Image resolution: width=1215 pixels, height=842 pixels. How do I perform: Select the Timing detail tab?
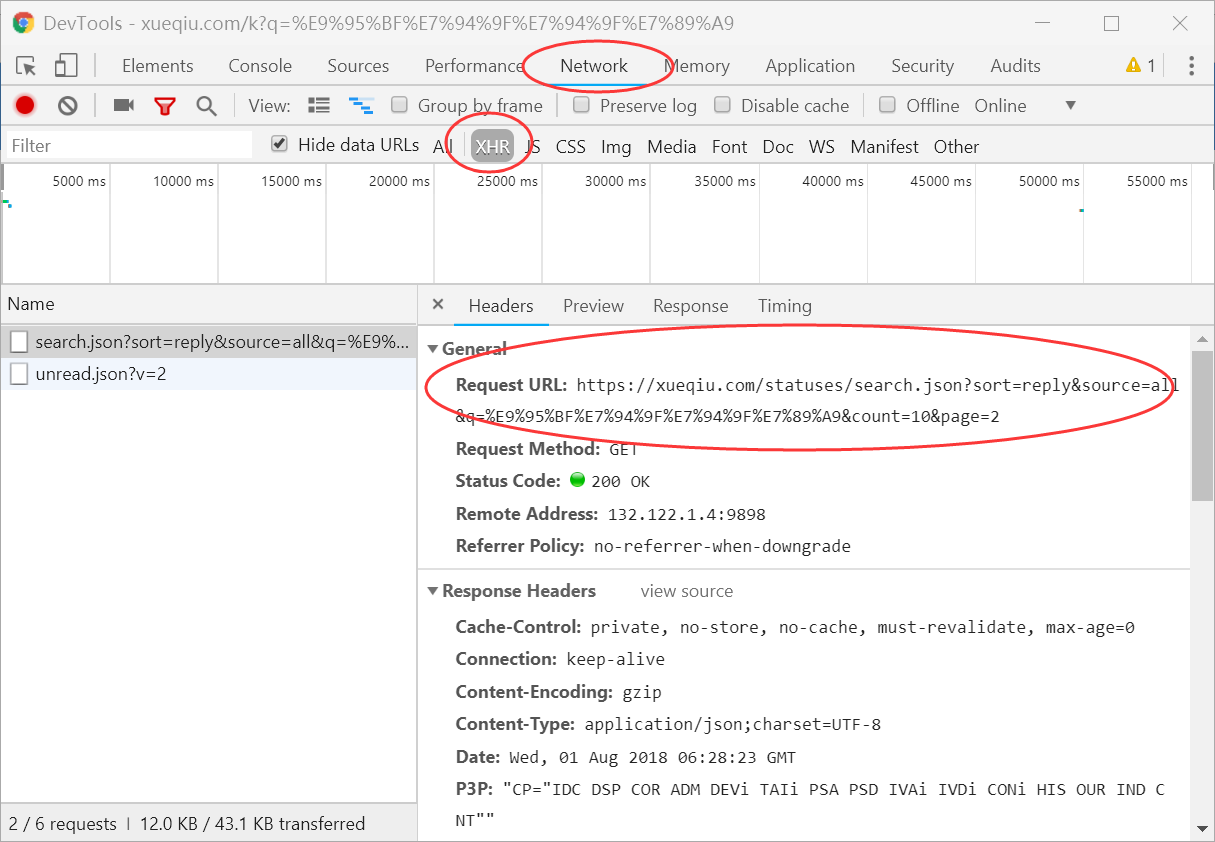[x=785, y=306]
